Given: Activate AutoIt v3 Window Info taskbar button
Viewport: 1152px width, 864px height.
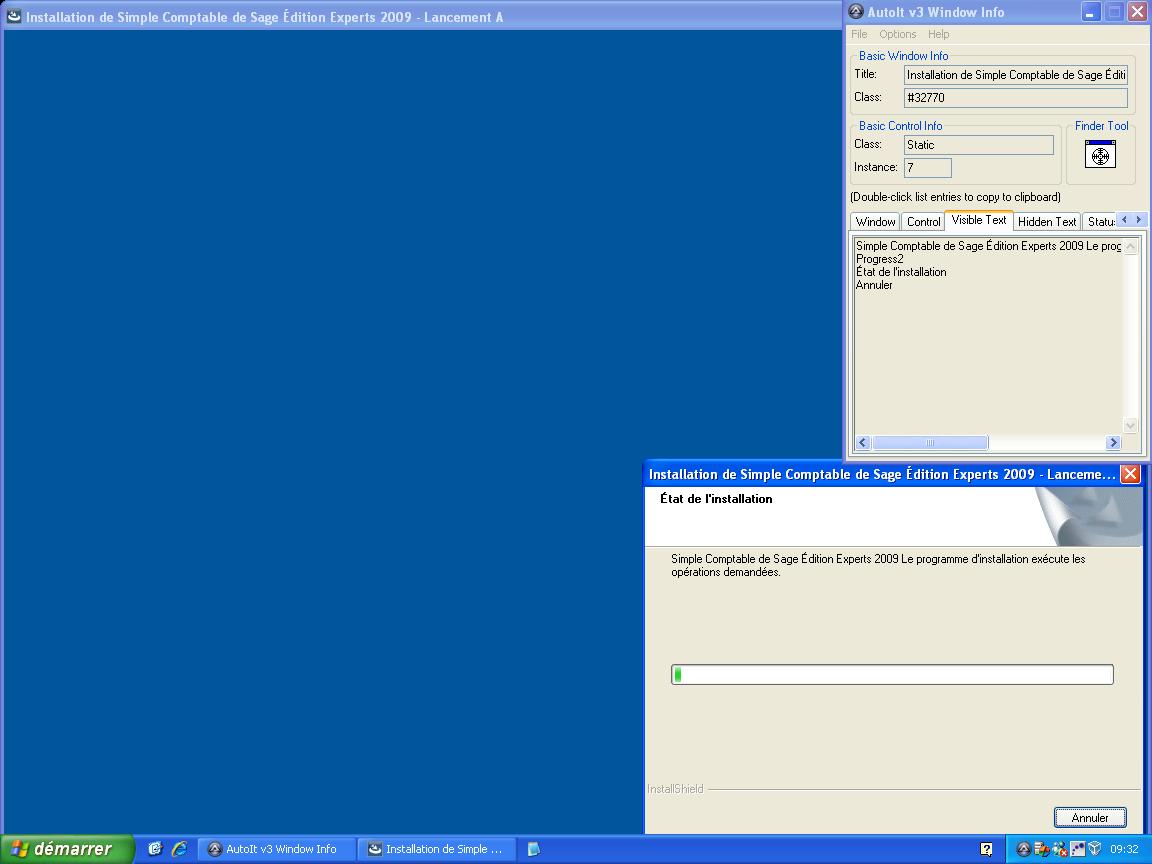Looking at the screenshot, I should click(x=277, y=849).
